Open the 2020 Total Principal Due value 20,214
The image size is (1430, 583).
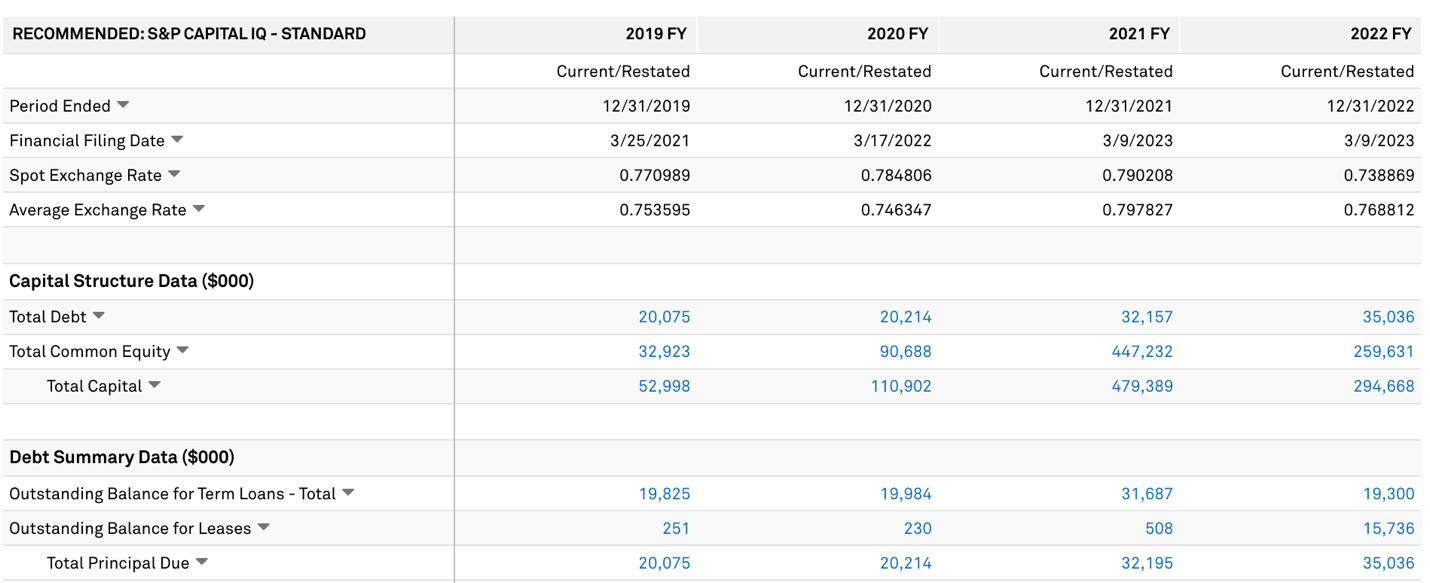pyautogui.click(x=906, y=563)
